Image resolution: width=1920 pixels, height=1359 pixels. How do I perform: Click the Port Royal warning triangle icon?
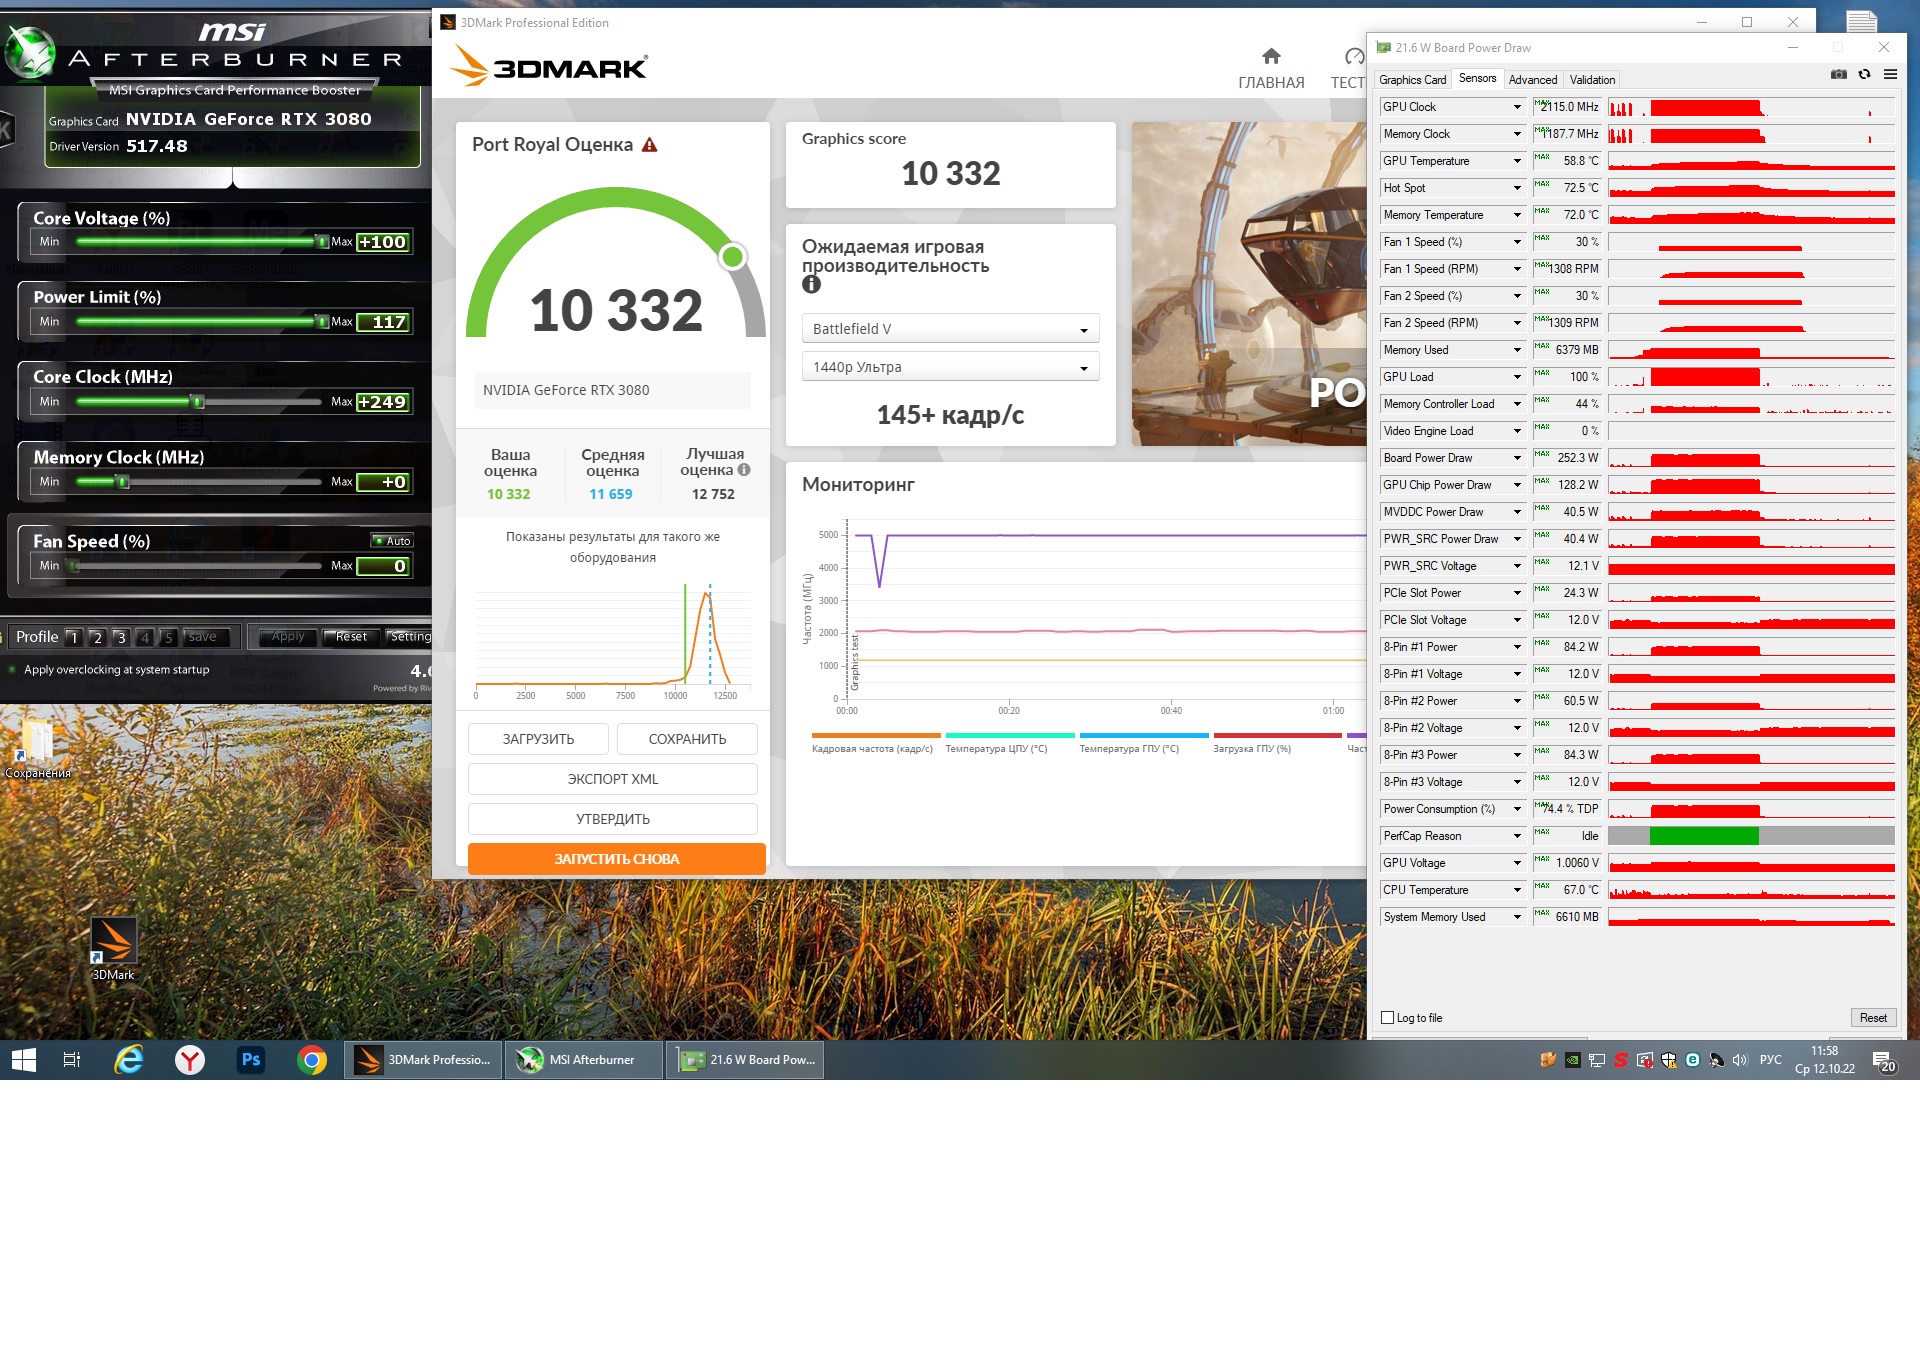(650, 145)
